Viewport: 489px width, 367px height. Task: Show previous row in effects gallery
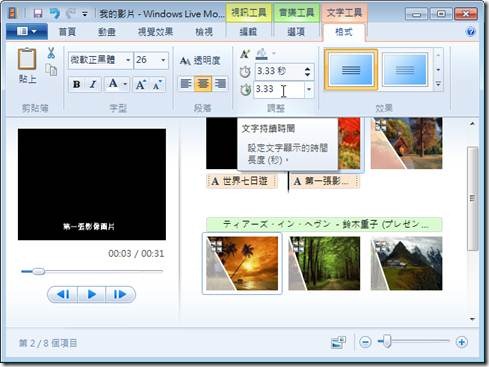[x=438, y=55]
